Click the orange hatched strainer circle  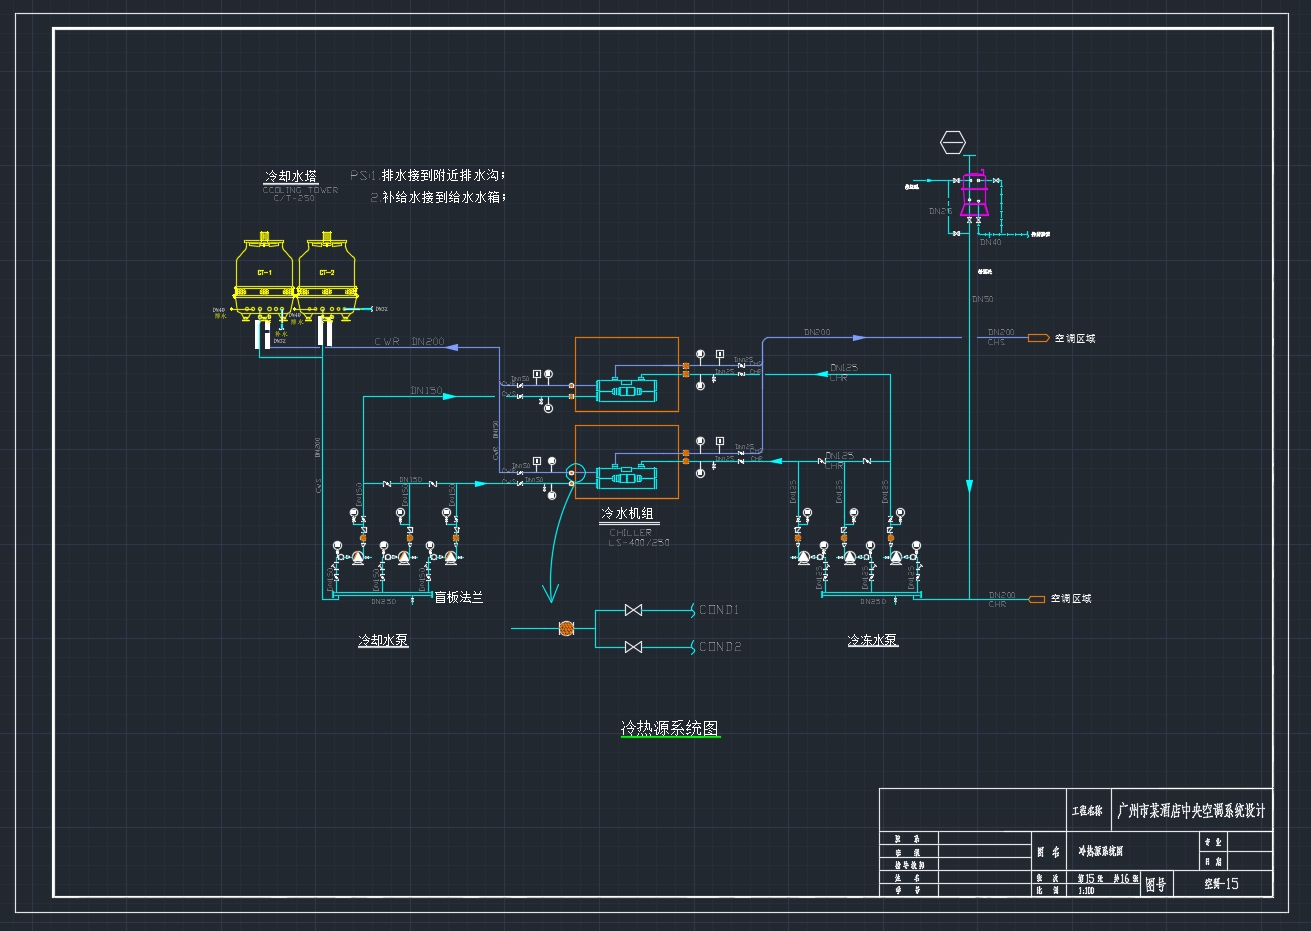[x=566, y=628]
